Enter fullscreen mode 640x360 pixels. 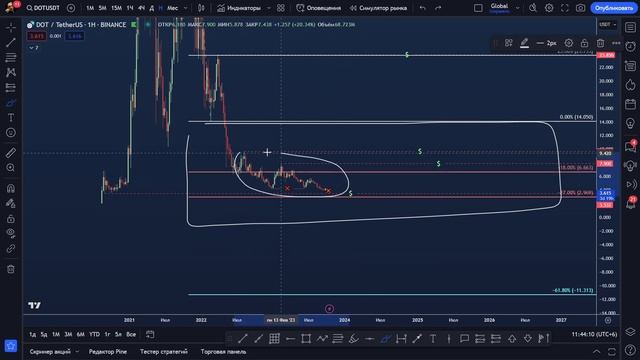pyautogui.click(x=564, y=8)
